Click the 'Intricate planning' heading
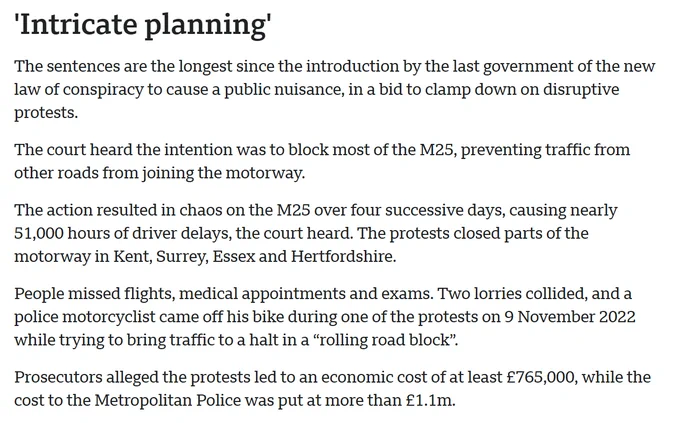 pyautogui.click(x=143, y=25)
